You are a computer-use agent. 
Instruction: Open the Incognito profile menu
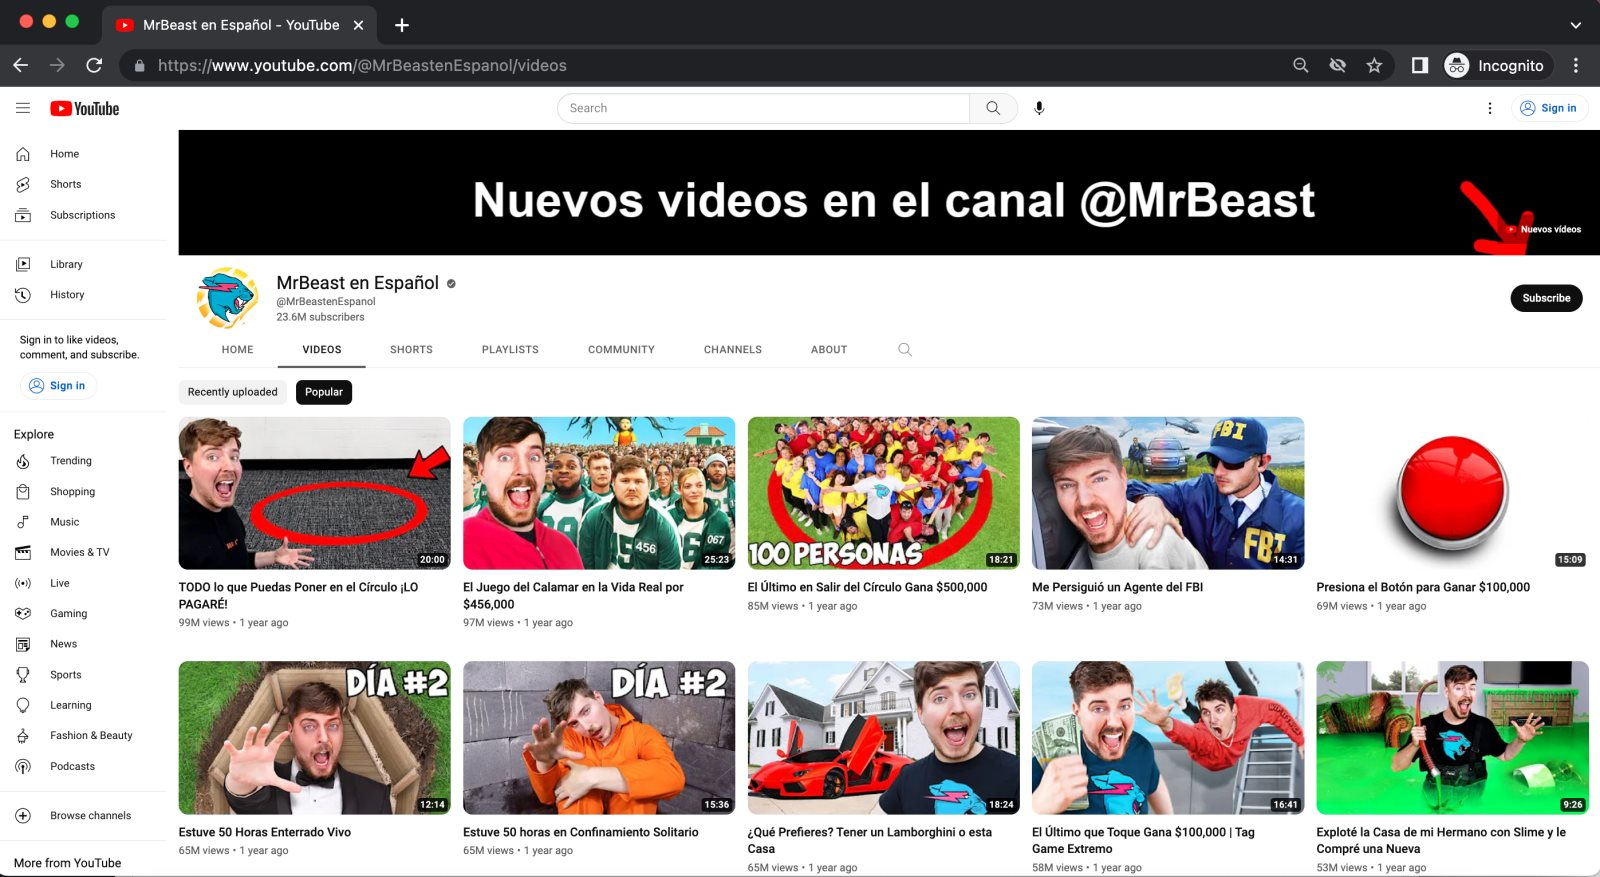point(1496,65)
